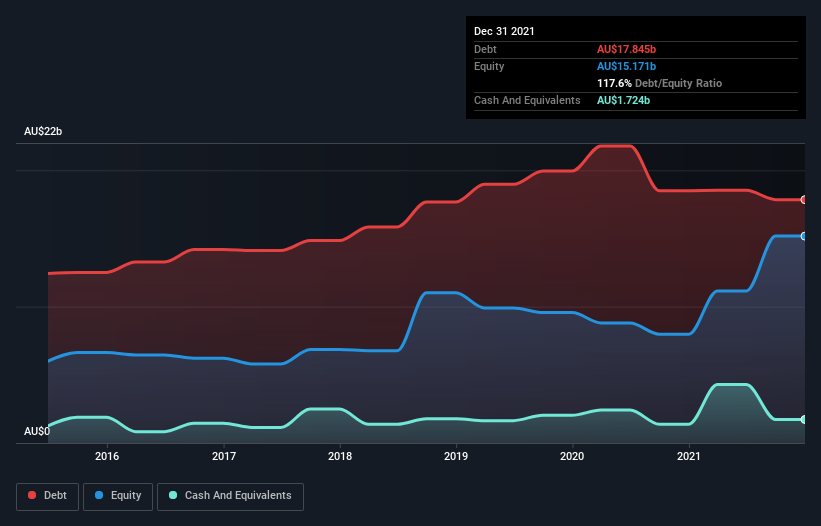Click the teal Cash endpoint marker
The width and height of the screenshot is (821, 526).
[804, 420]
